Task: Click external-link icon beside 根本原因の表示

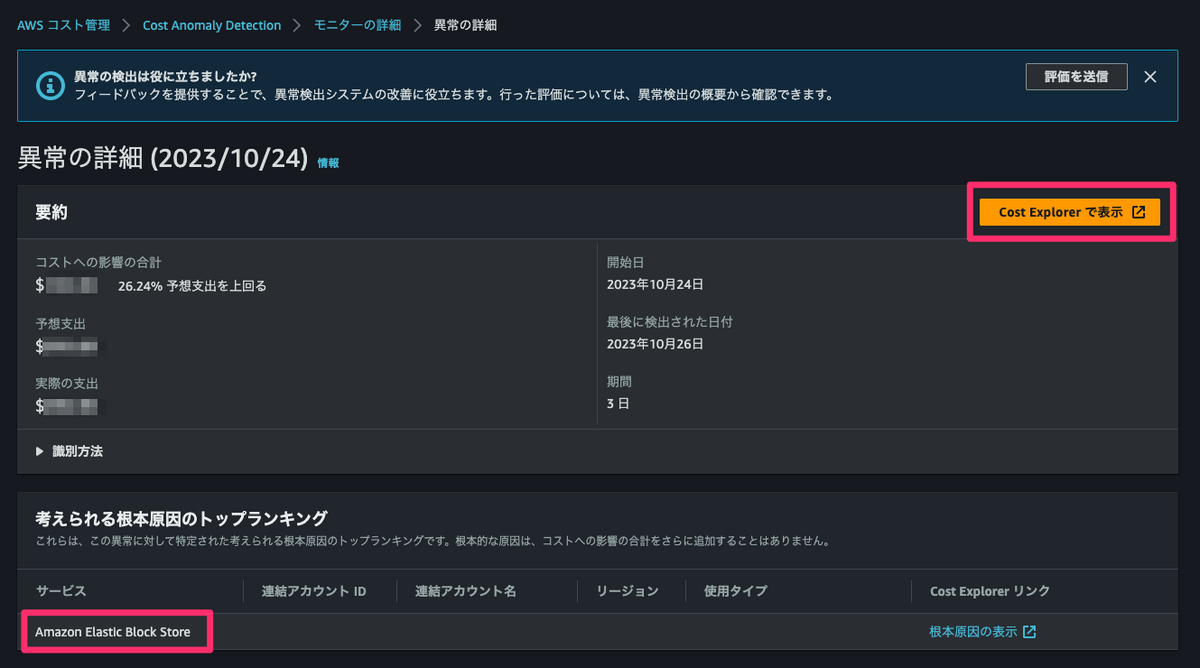Action: [1030, 632]
